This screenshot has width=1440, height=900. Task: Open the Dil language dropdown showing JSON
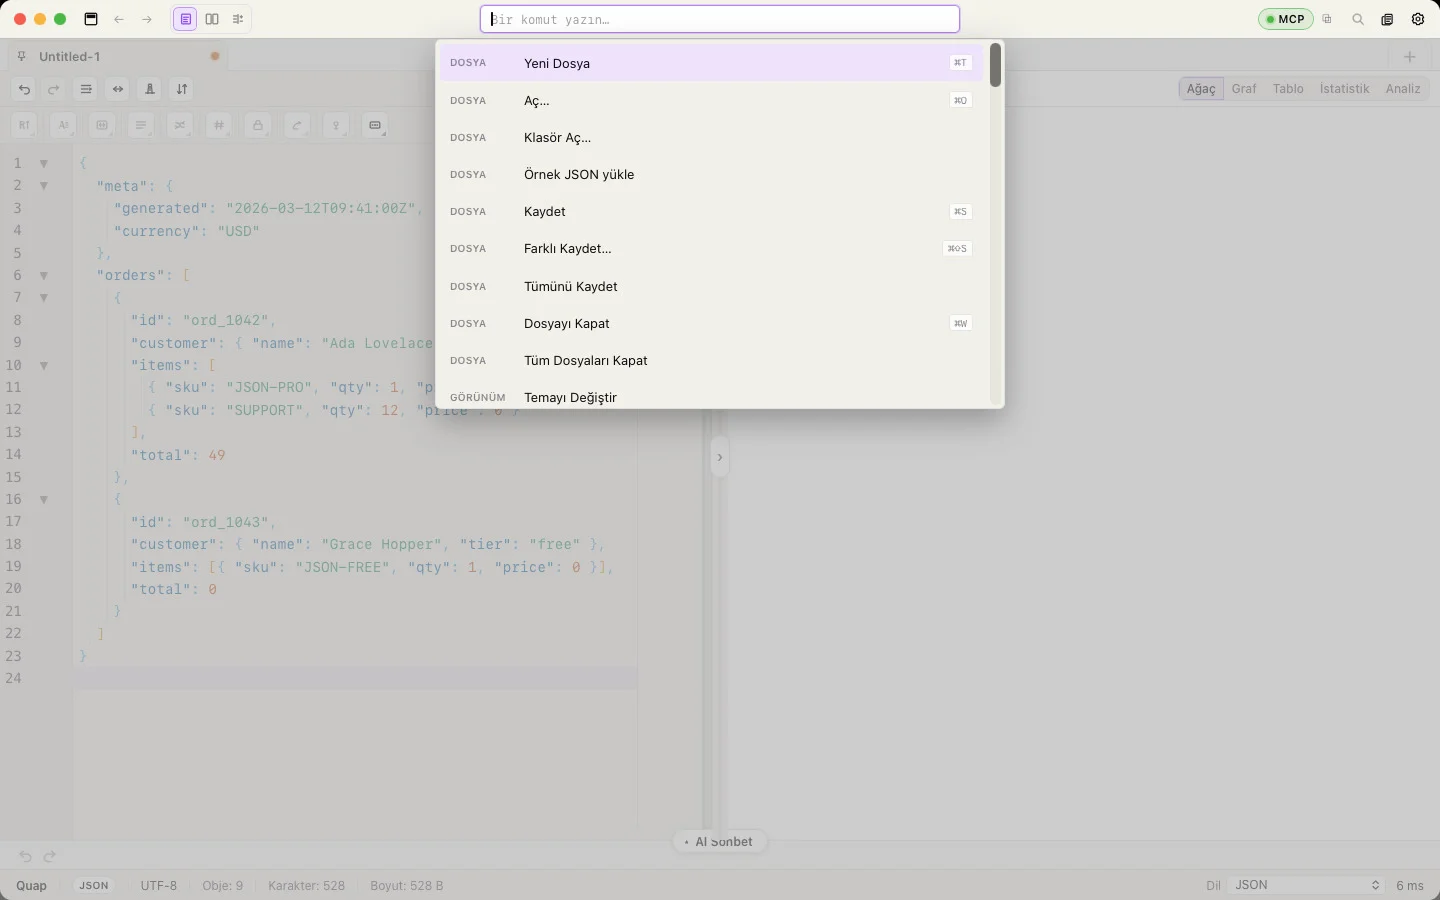point(1306,885)
